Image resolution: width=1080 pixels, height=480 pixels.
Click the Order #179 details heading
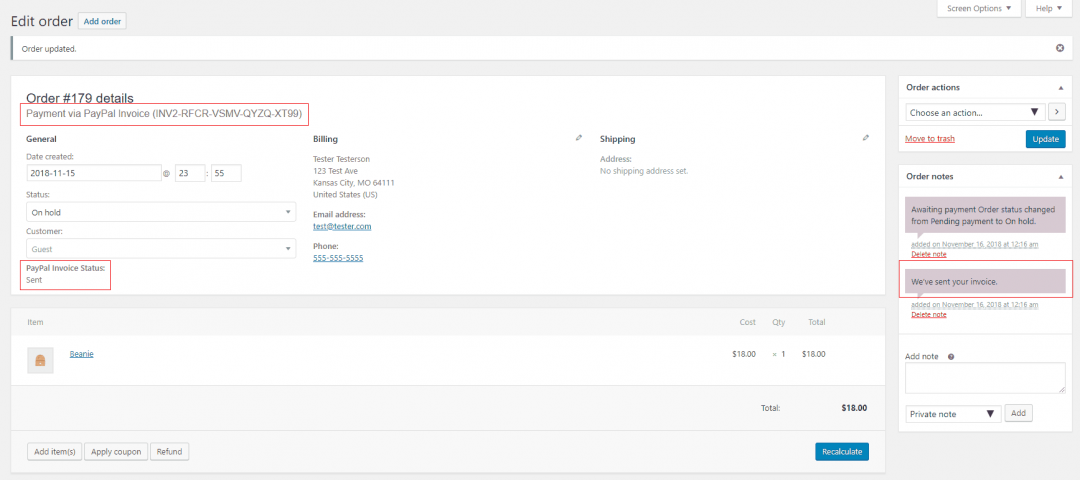coord(80,98)
